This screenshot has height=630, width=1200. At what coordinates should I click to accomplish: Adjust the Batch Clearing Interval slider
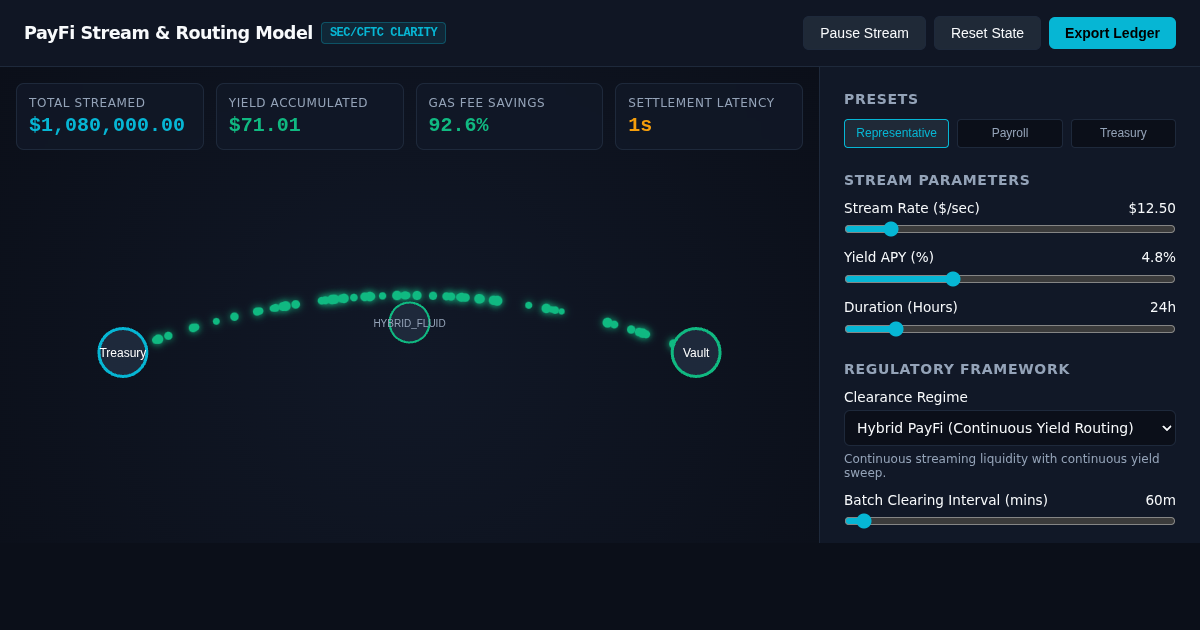point(1010,521)
